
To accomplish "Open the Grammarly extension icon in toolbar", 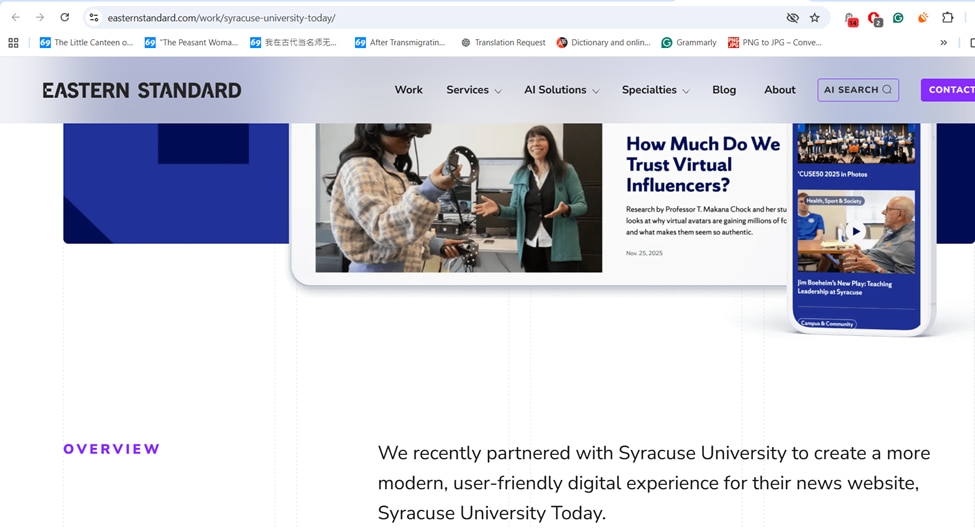I will point(898,17).
